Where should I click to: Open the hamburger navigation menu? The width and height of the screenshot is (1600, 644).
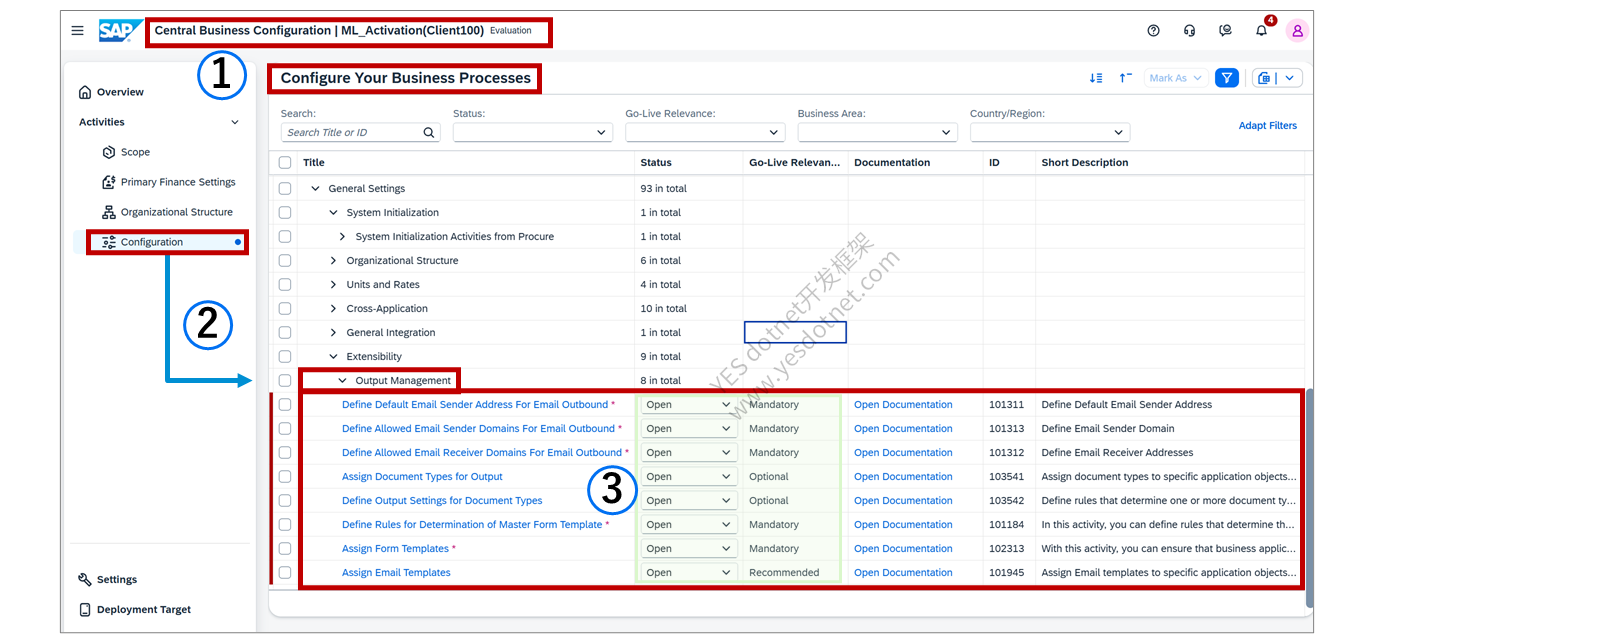(x=77, y=31)
